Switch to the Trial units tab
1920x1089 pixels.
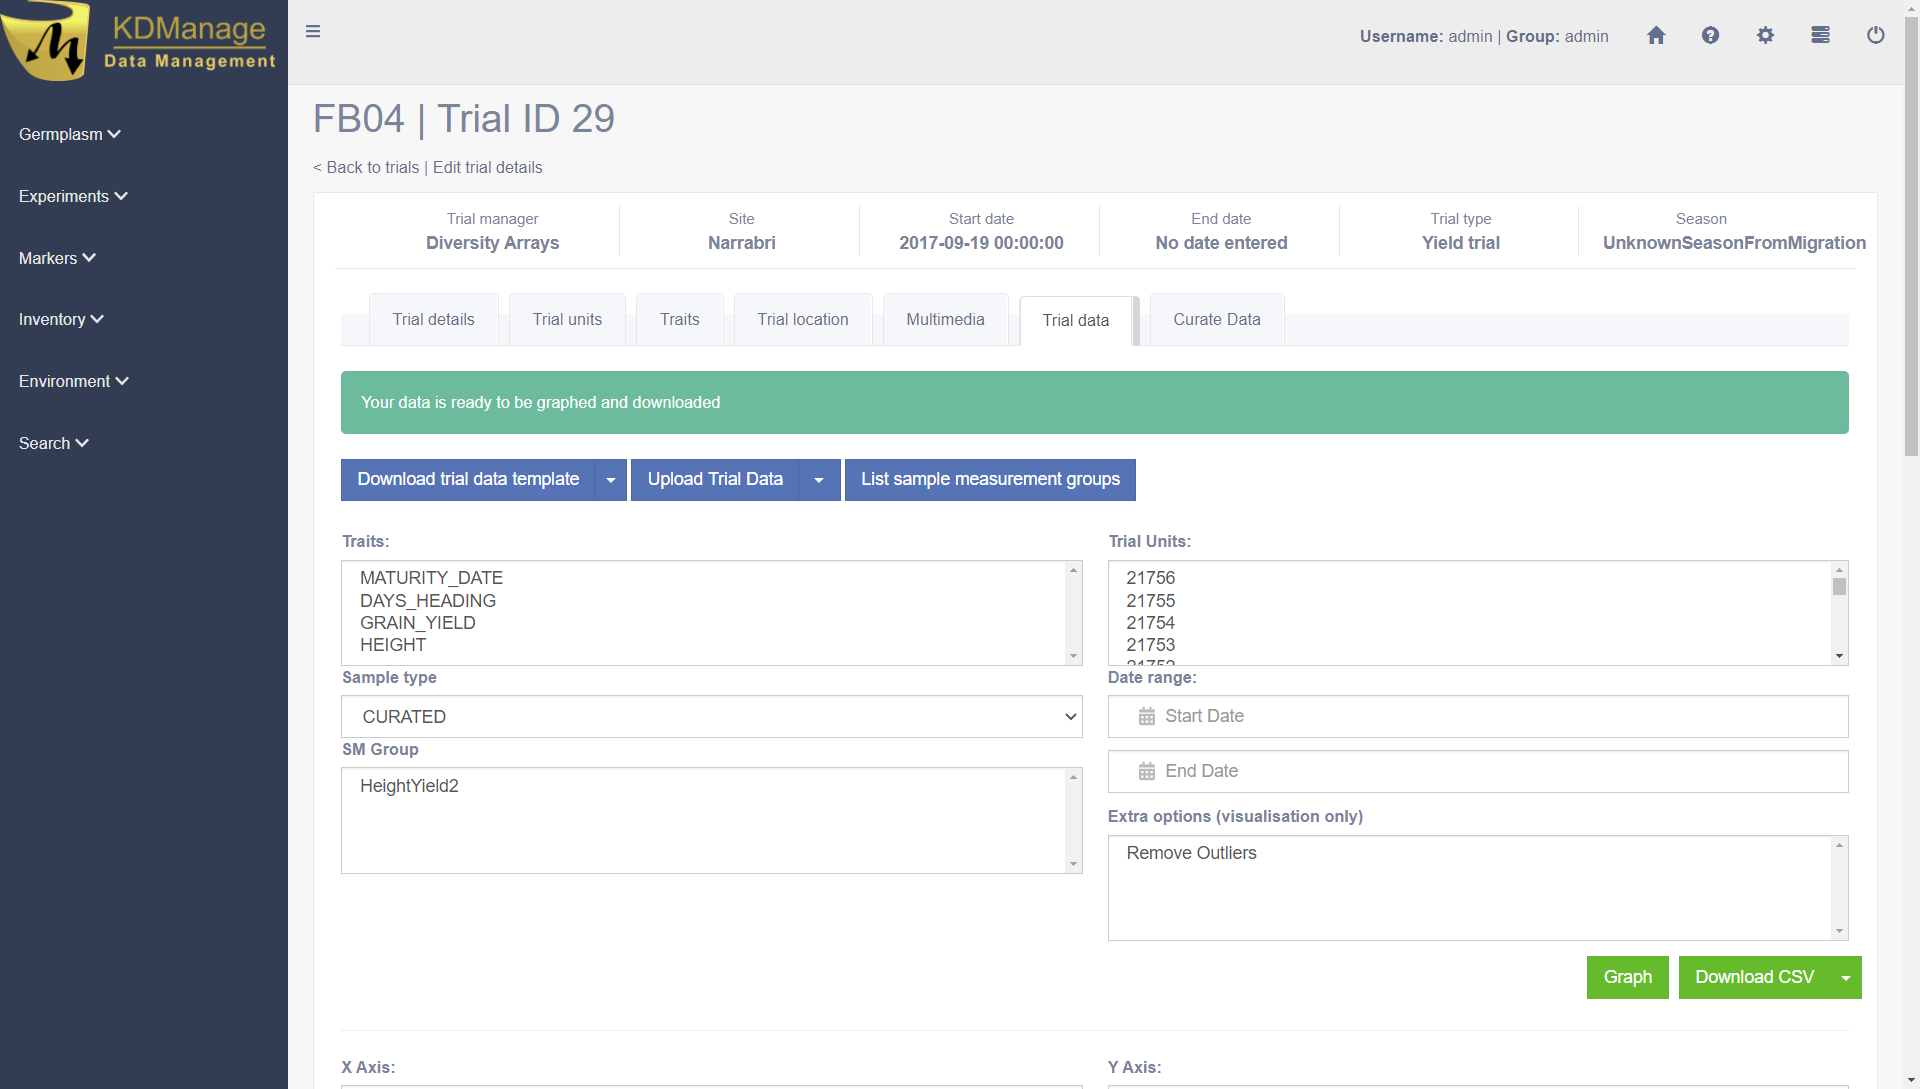point(567,320)
